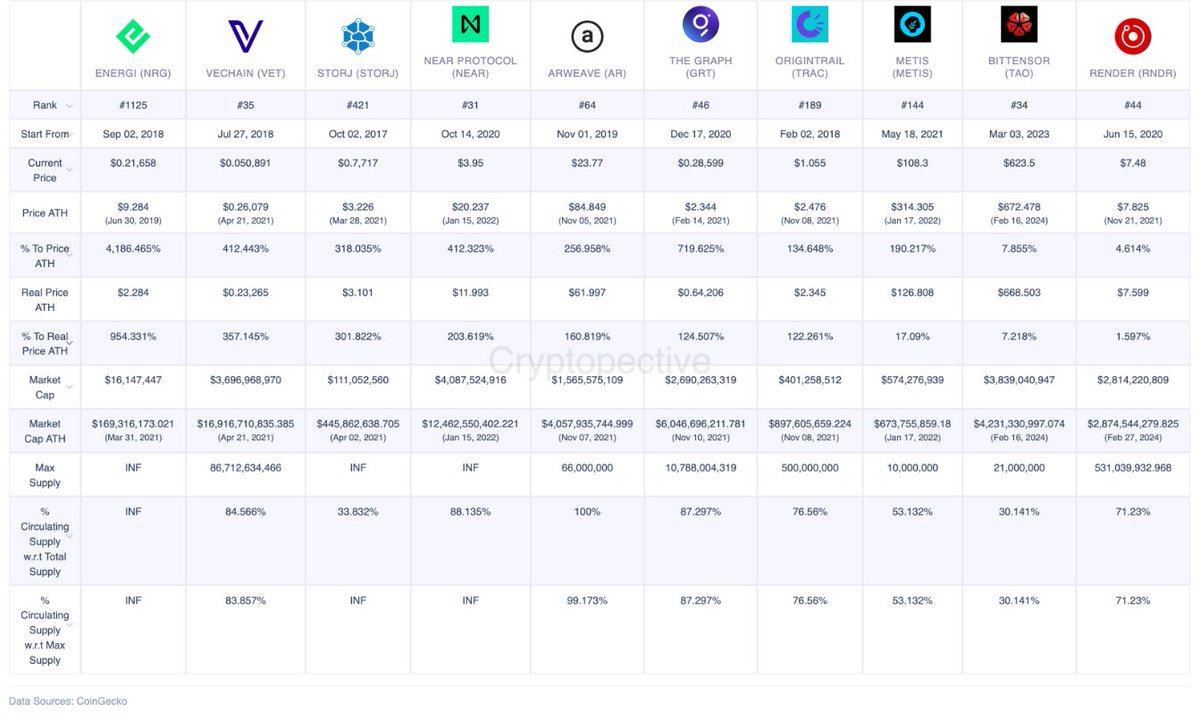Image resolution: width=1200 pixels, height=720 pixels.
Task: Click the VeChain (VET) logo
Action: (x=245, y=37)
